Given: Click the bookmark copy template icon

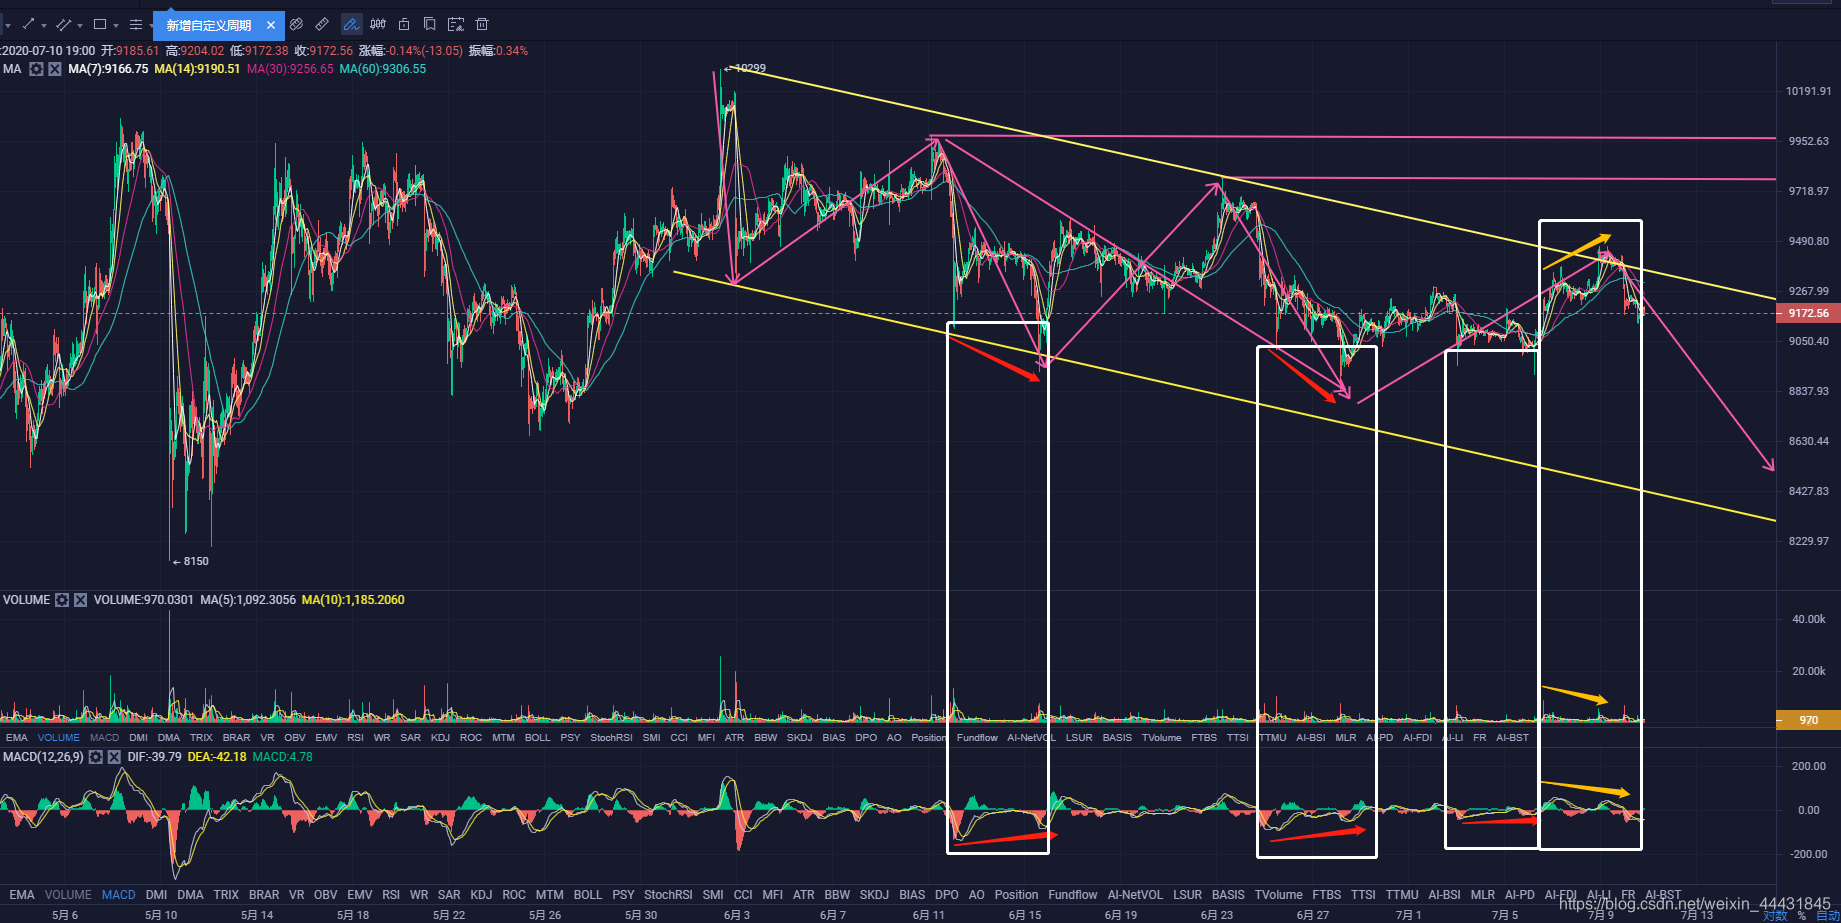Looking at the screenshot, I should click(x=429, y=24).
